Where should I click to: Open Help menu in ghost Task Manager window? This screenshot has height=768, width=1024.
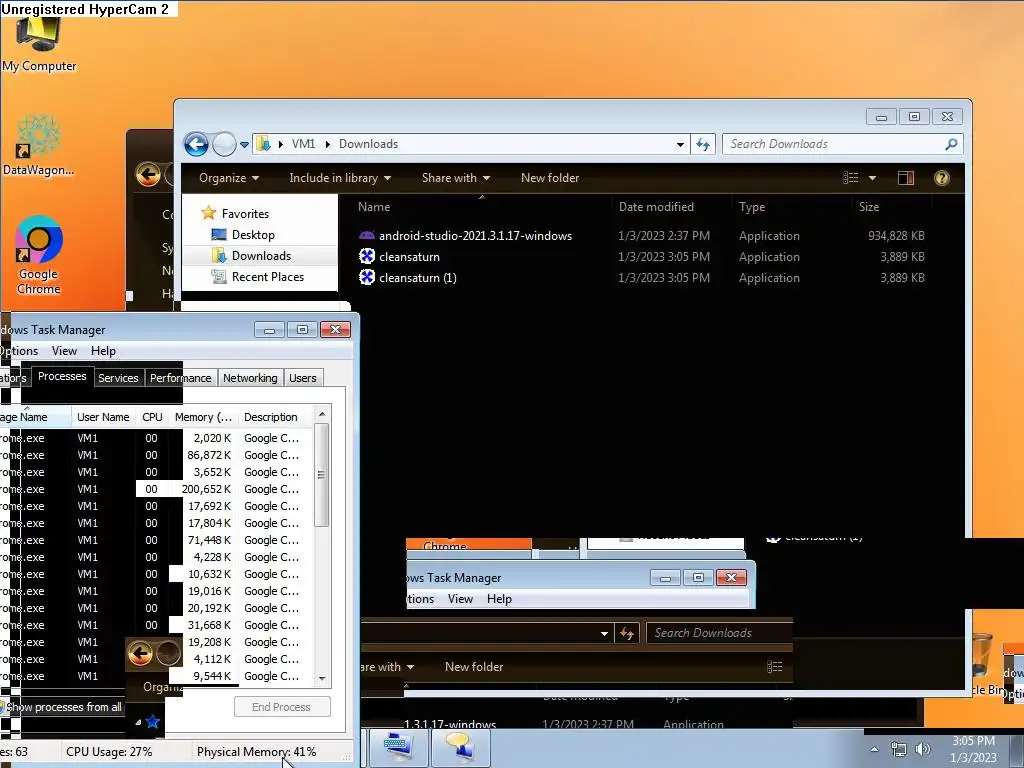coord(500,599)
